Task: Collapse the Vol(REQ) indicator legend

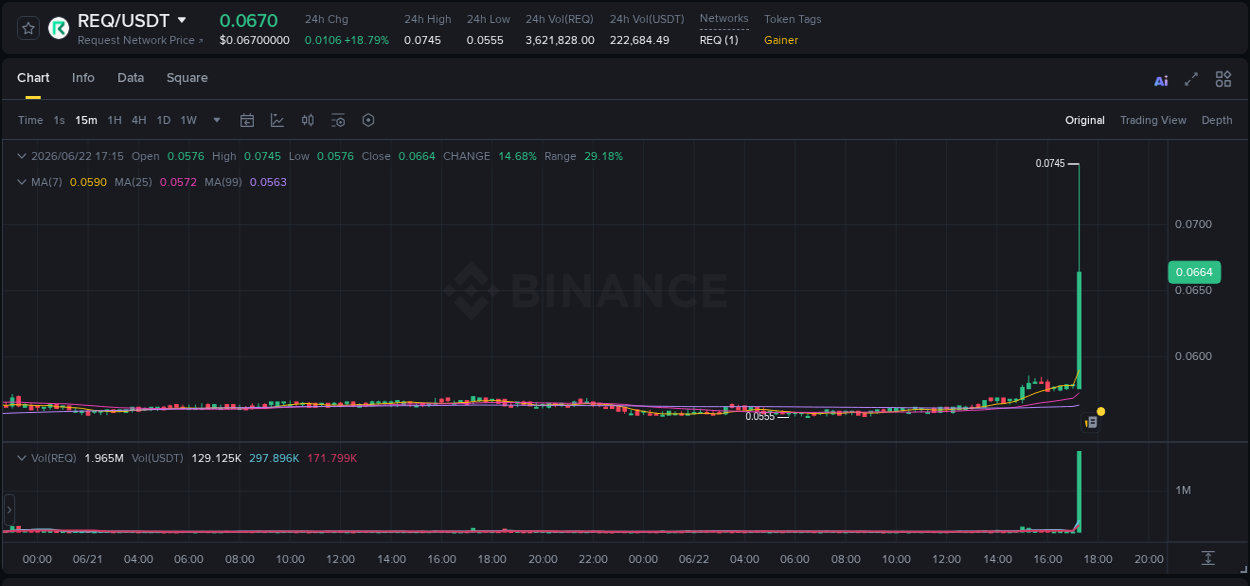Action: (22, 458)
